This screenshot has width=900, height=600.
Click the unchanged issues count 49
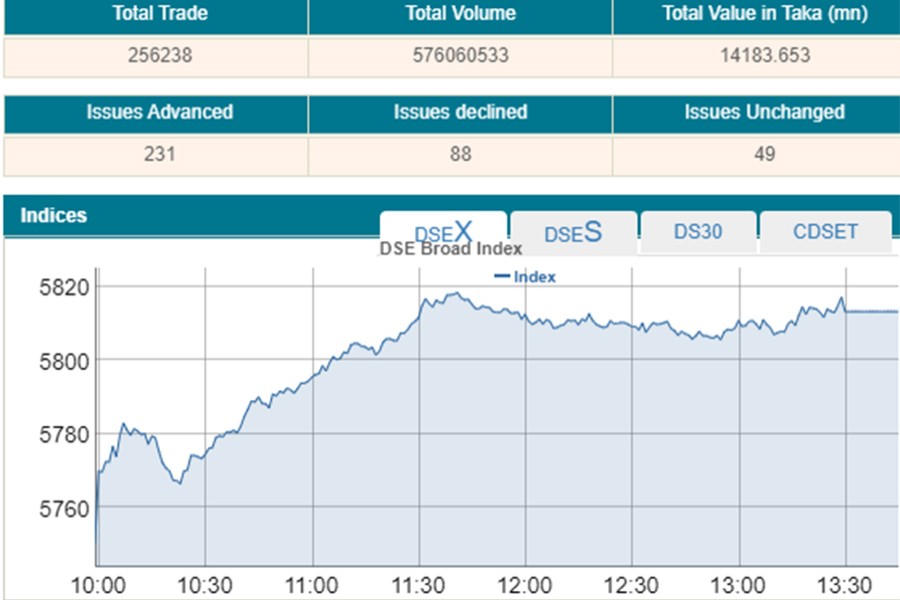765,154
